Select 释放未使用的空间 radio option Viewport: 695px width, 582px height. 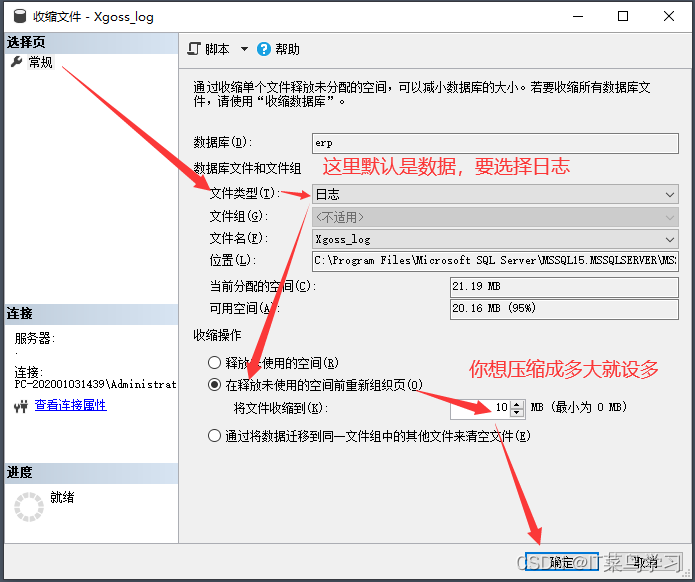[214, 363]
